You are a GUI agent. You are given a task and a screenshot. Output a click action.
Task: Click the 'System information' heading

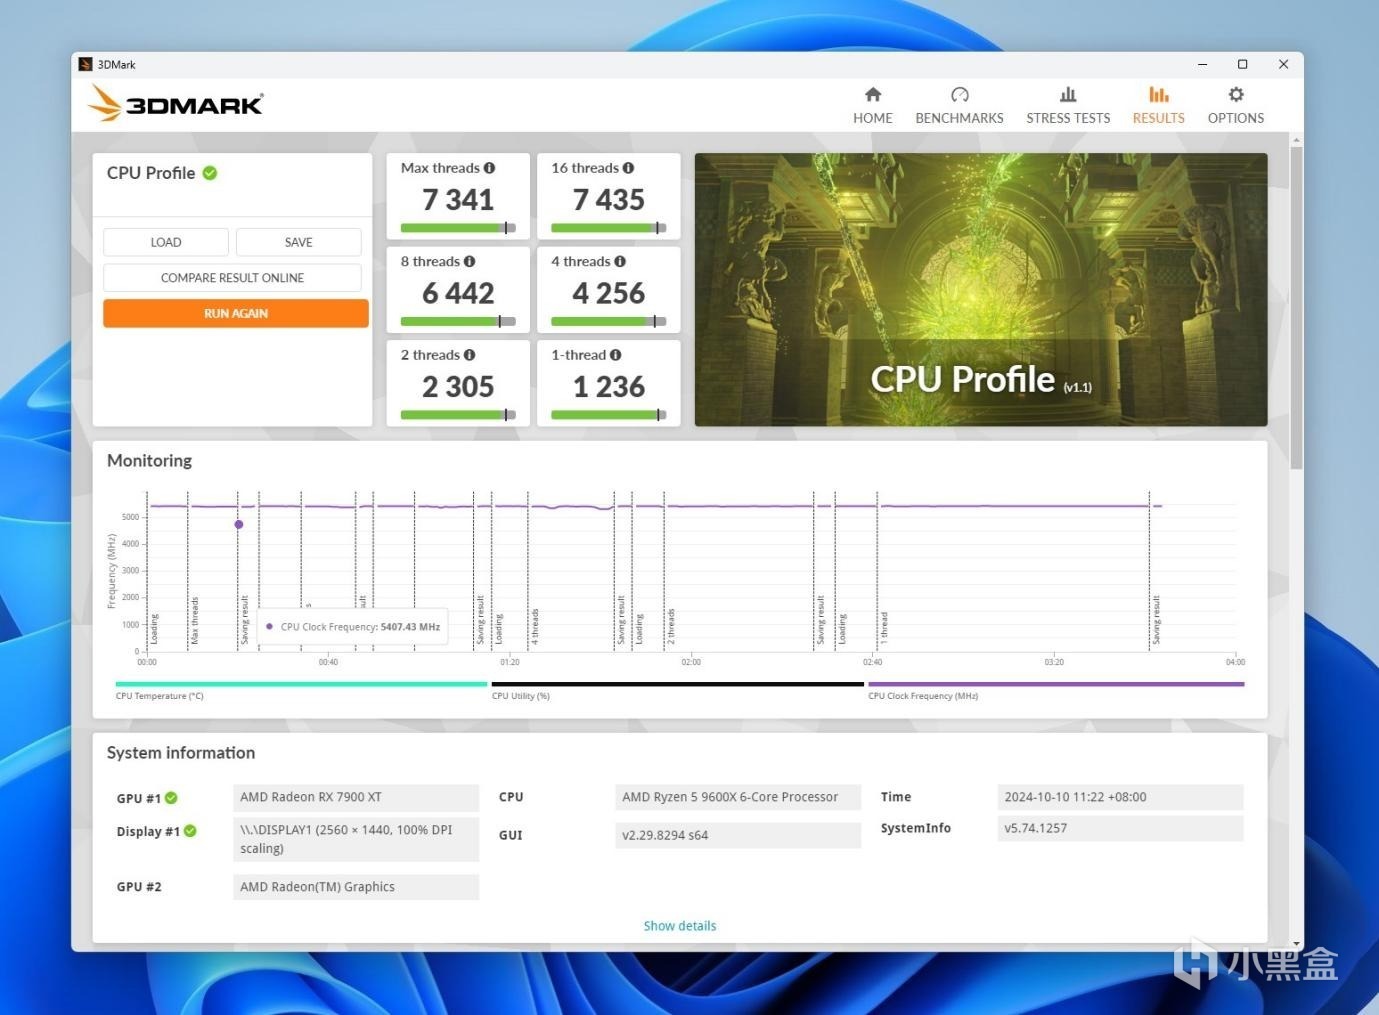[x=181, y=752]
